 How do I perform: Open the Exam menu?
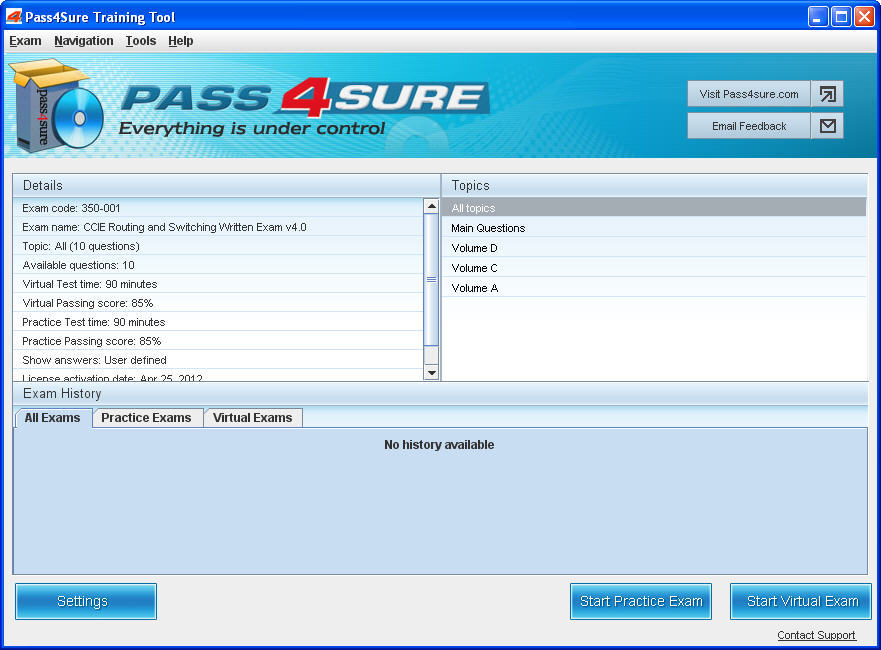pos(25,41)
